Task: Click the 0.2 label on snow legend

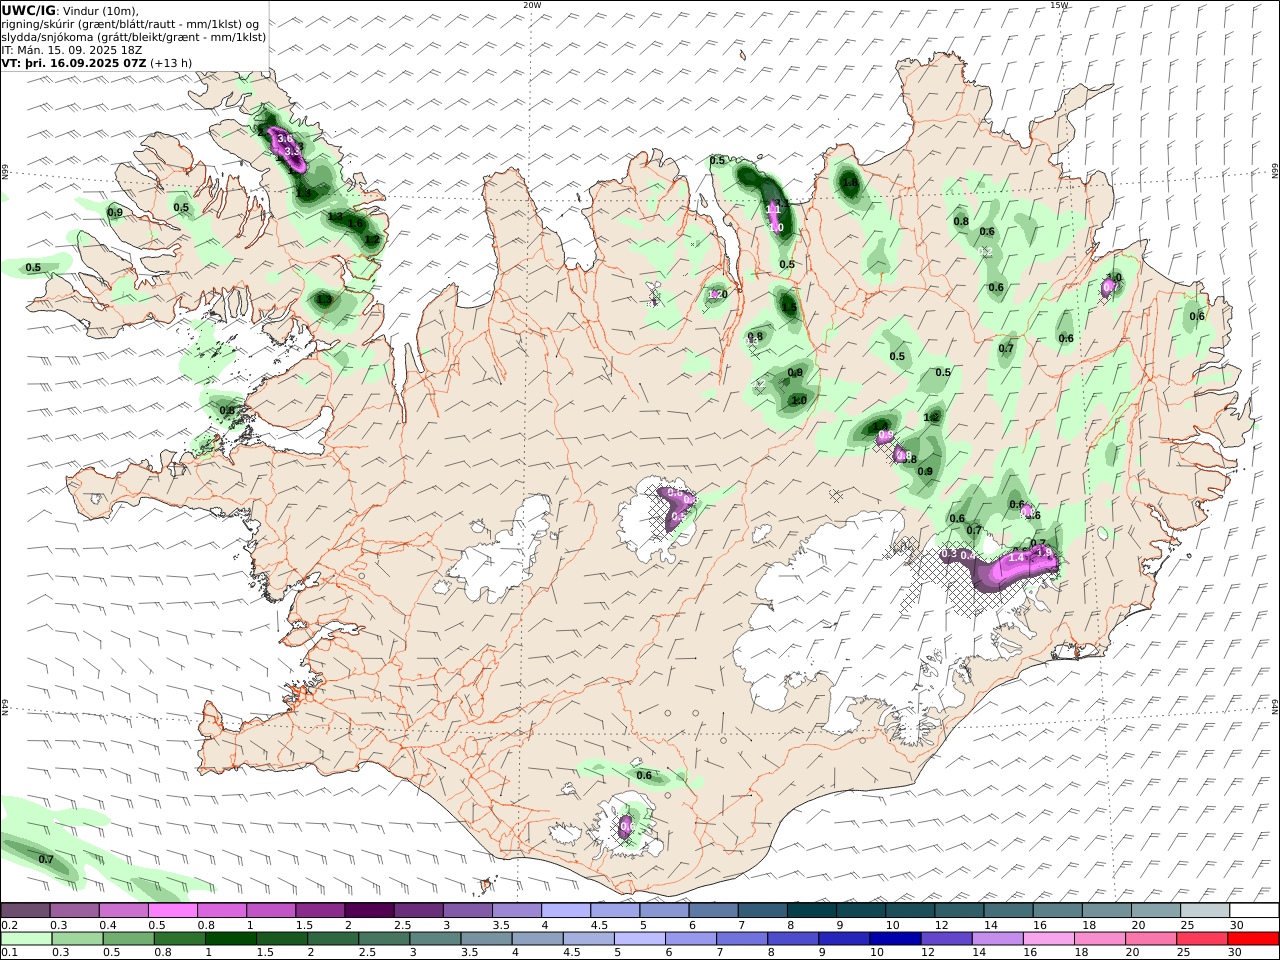Action: [x=9, y=926]
